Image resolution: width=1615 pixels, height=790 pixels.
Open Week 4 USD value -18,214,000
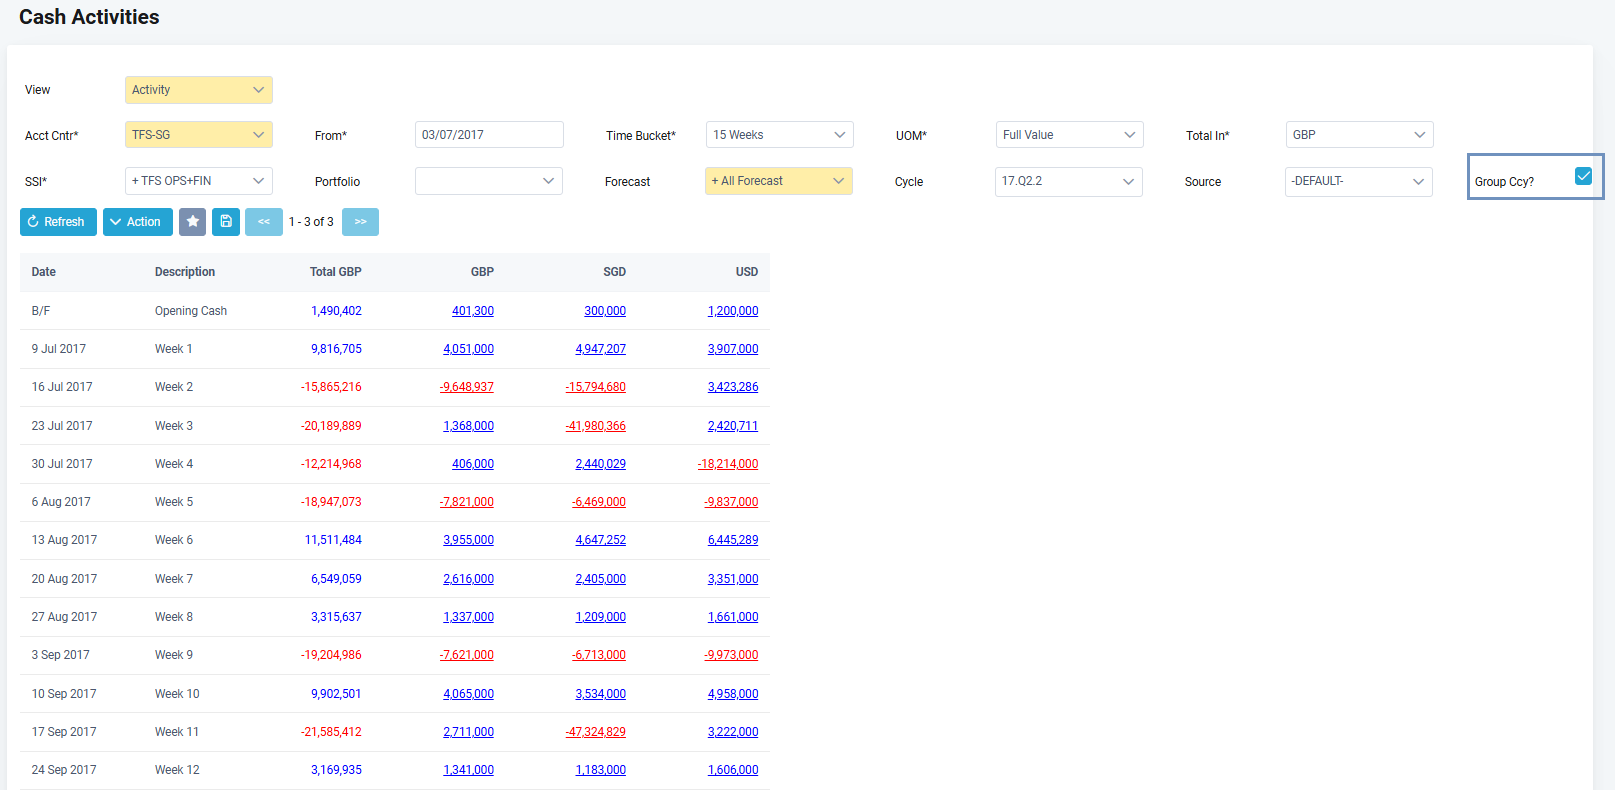pos(728,464)
